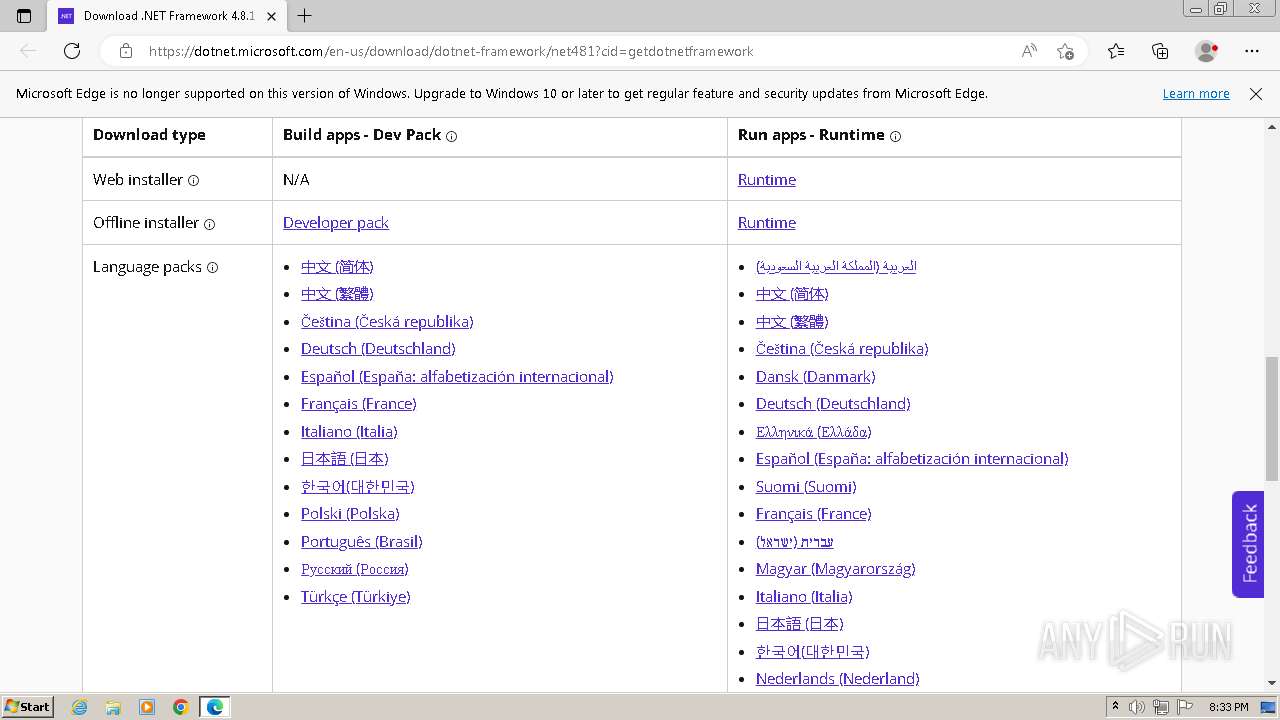Launch Chrome from the taskbar

click(180, 707)
